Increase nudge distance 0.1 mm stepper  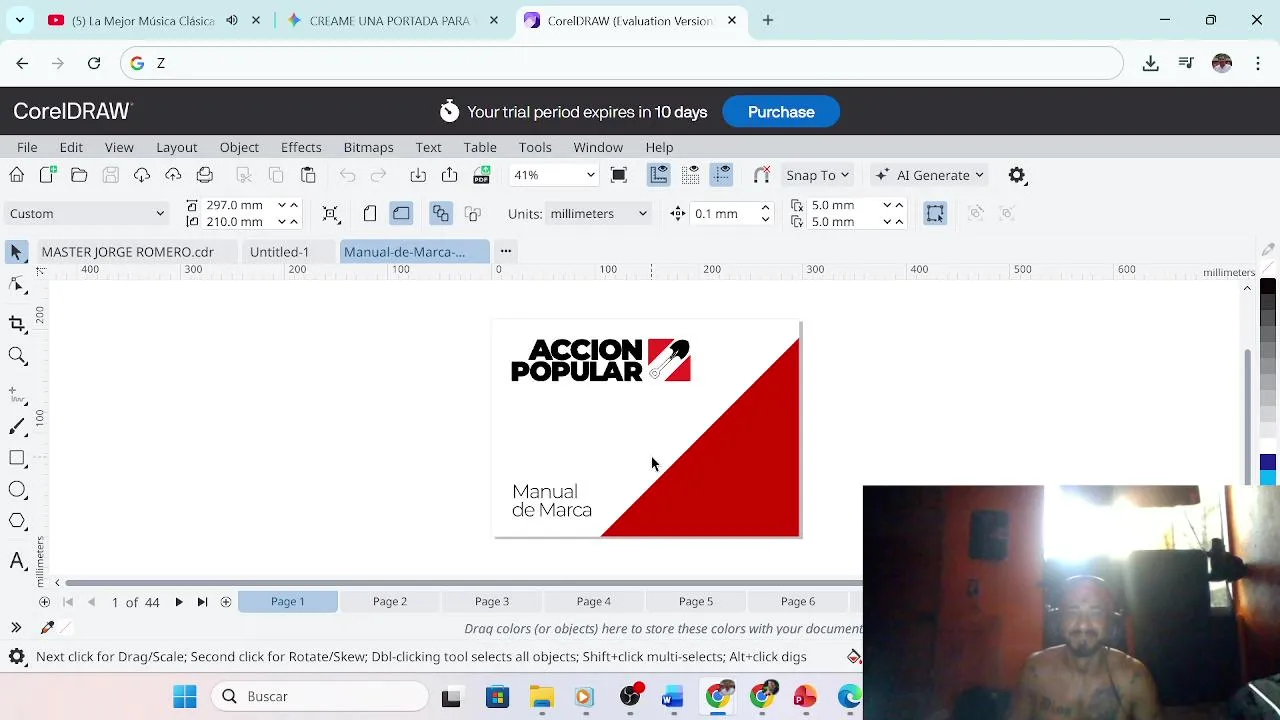765,208
